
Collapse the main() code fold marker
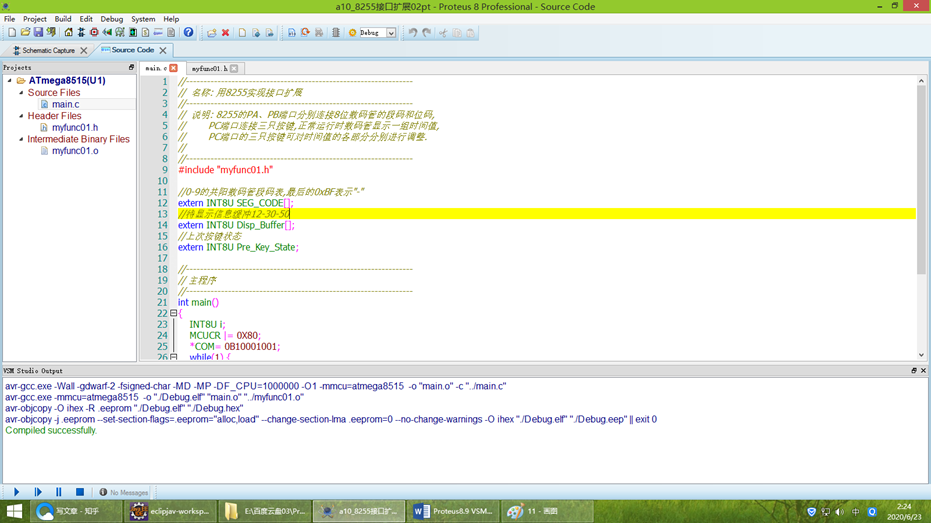tap(173, 313)
